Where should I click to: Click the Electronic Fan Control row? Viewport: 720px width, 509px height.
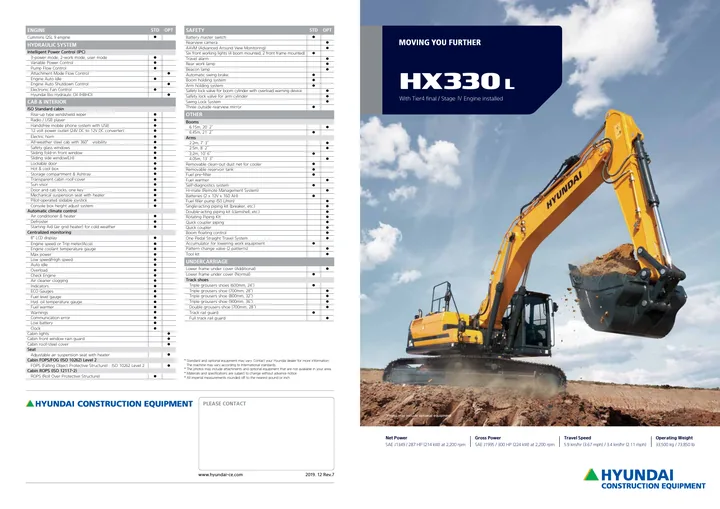(x=101, y=90)
